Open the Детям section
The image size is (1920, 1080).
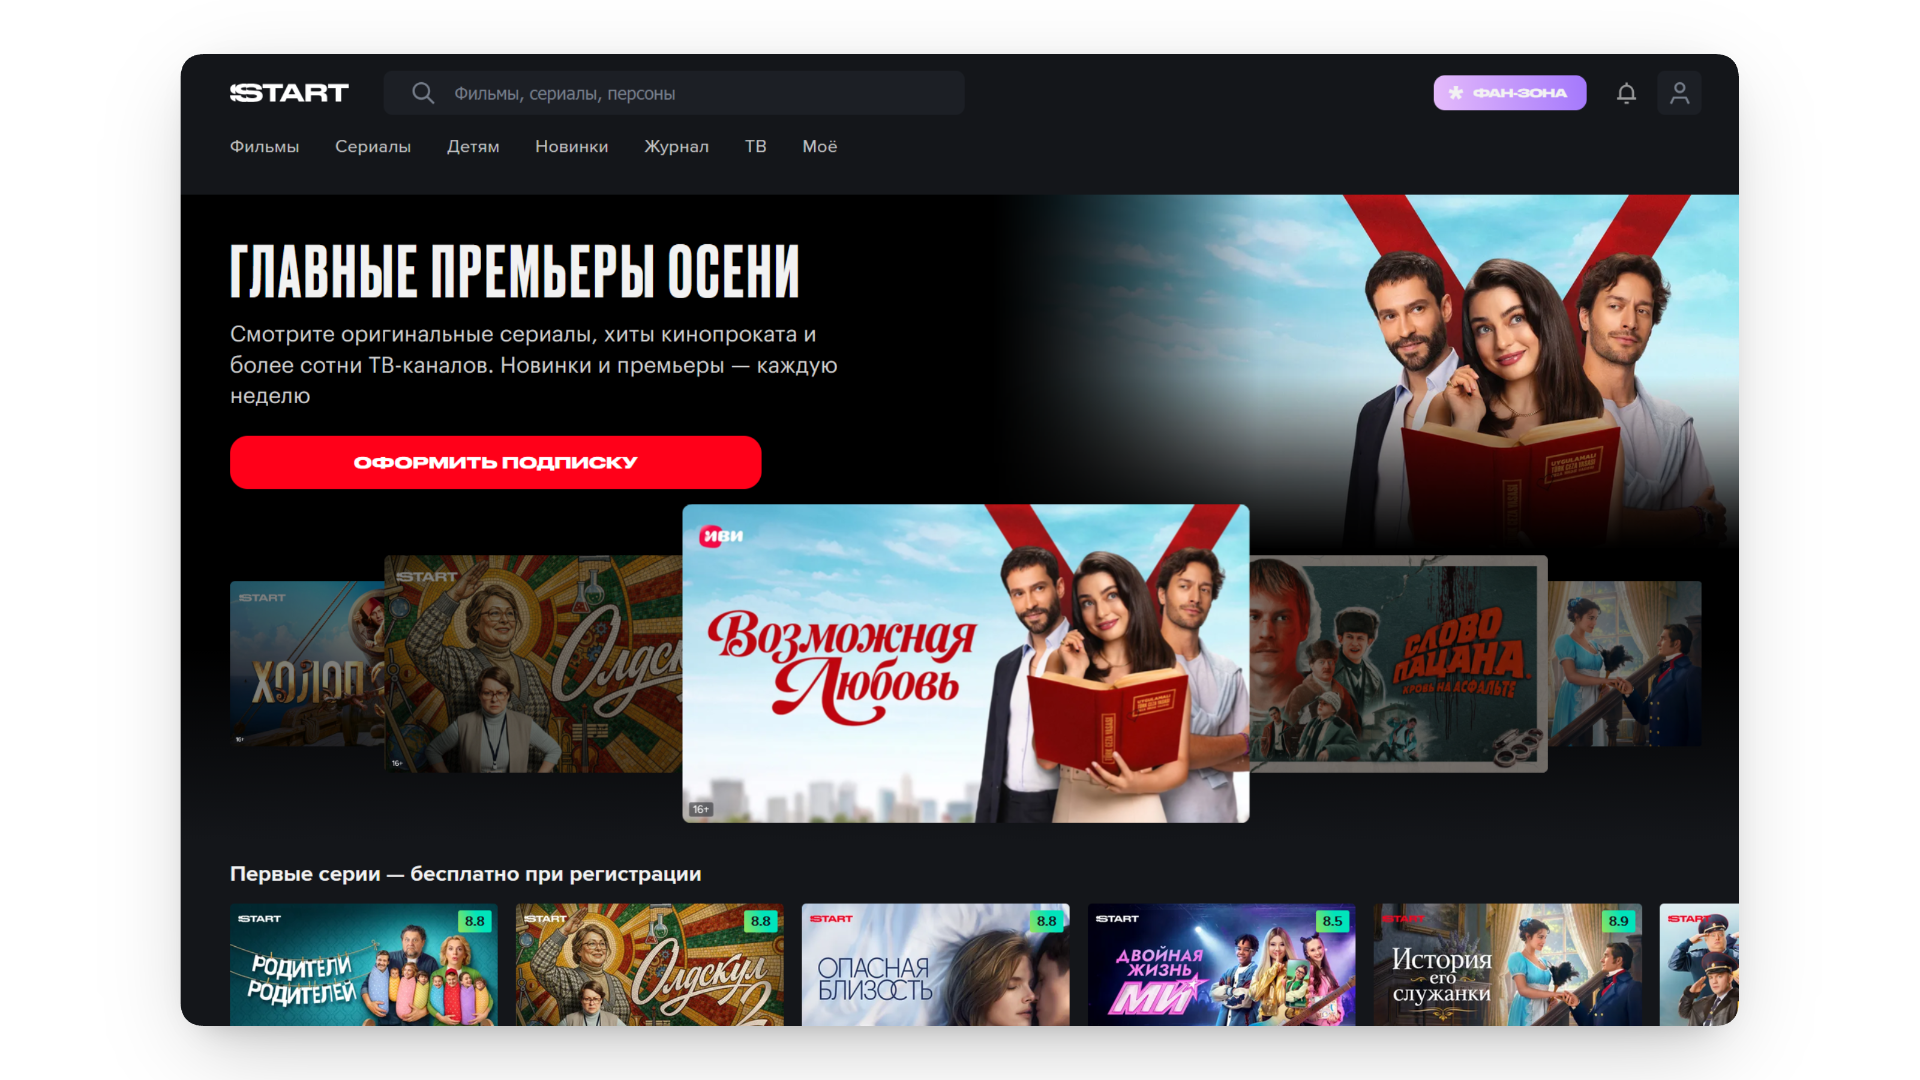tap(473, 146)
